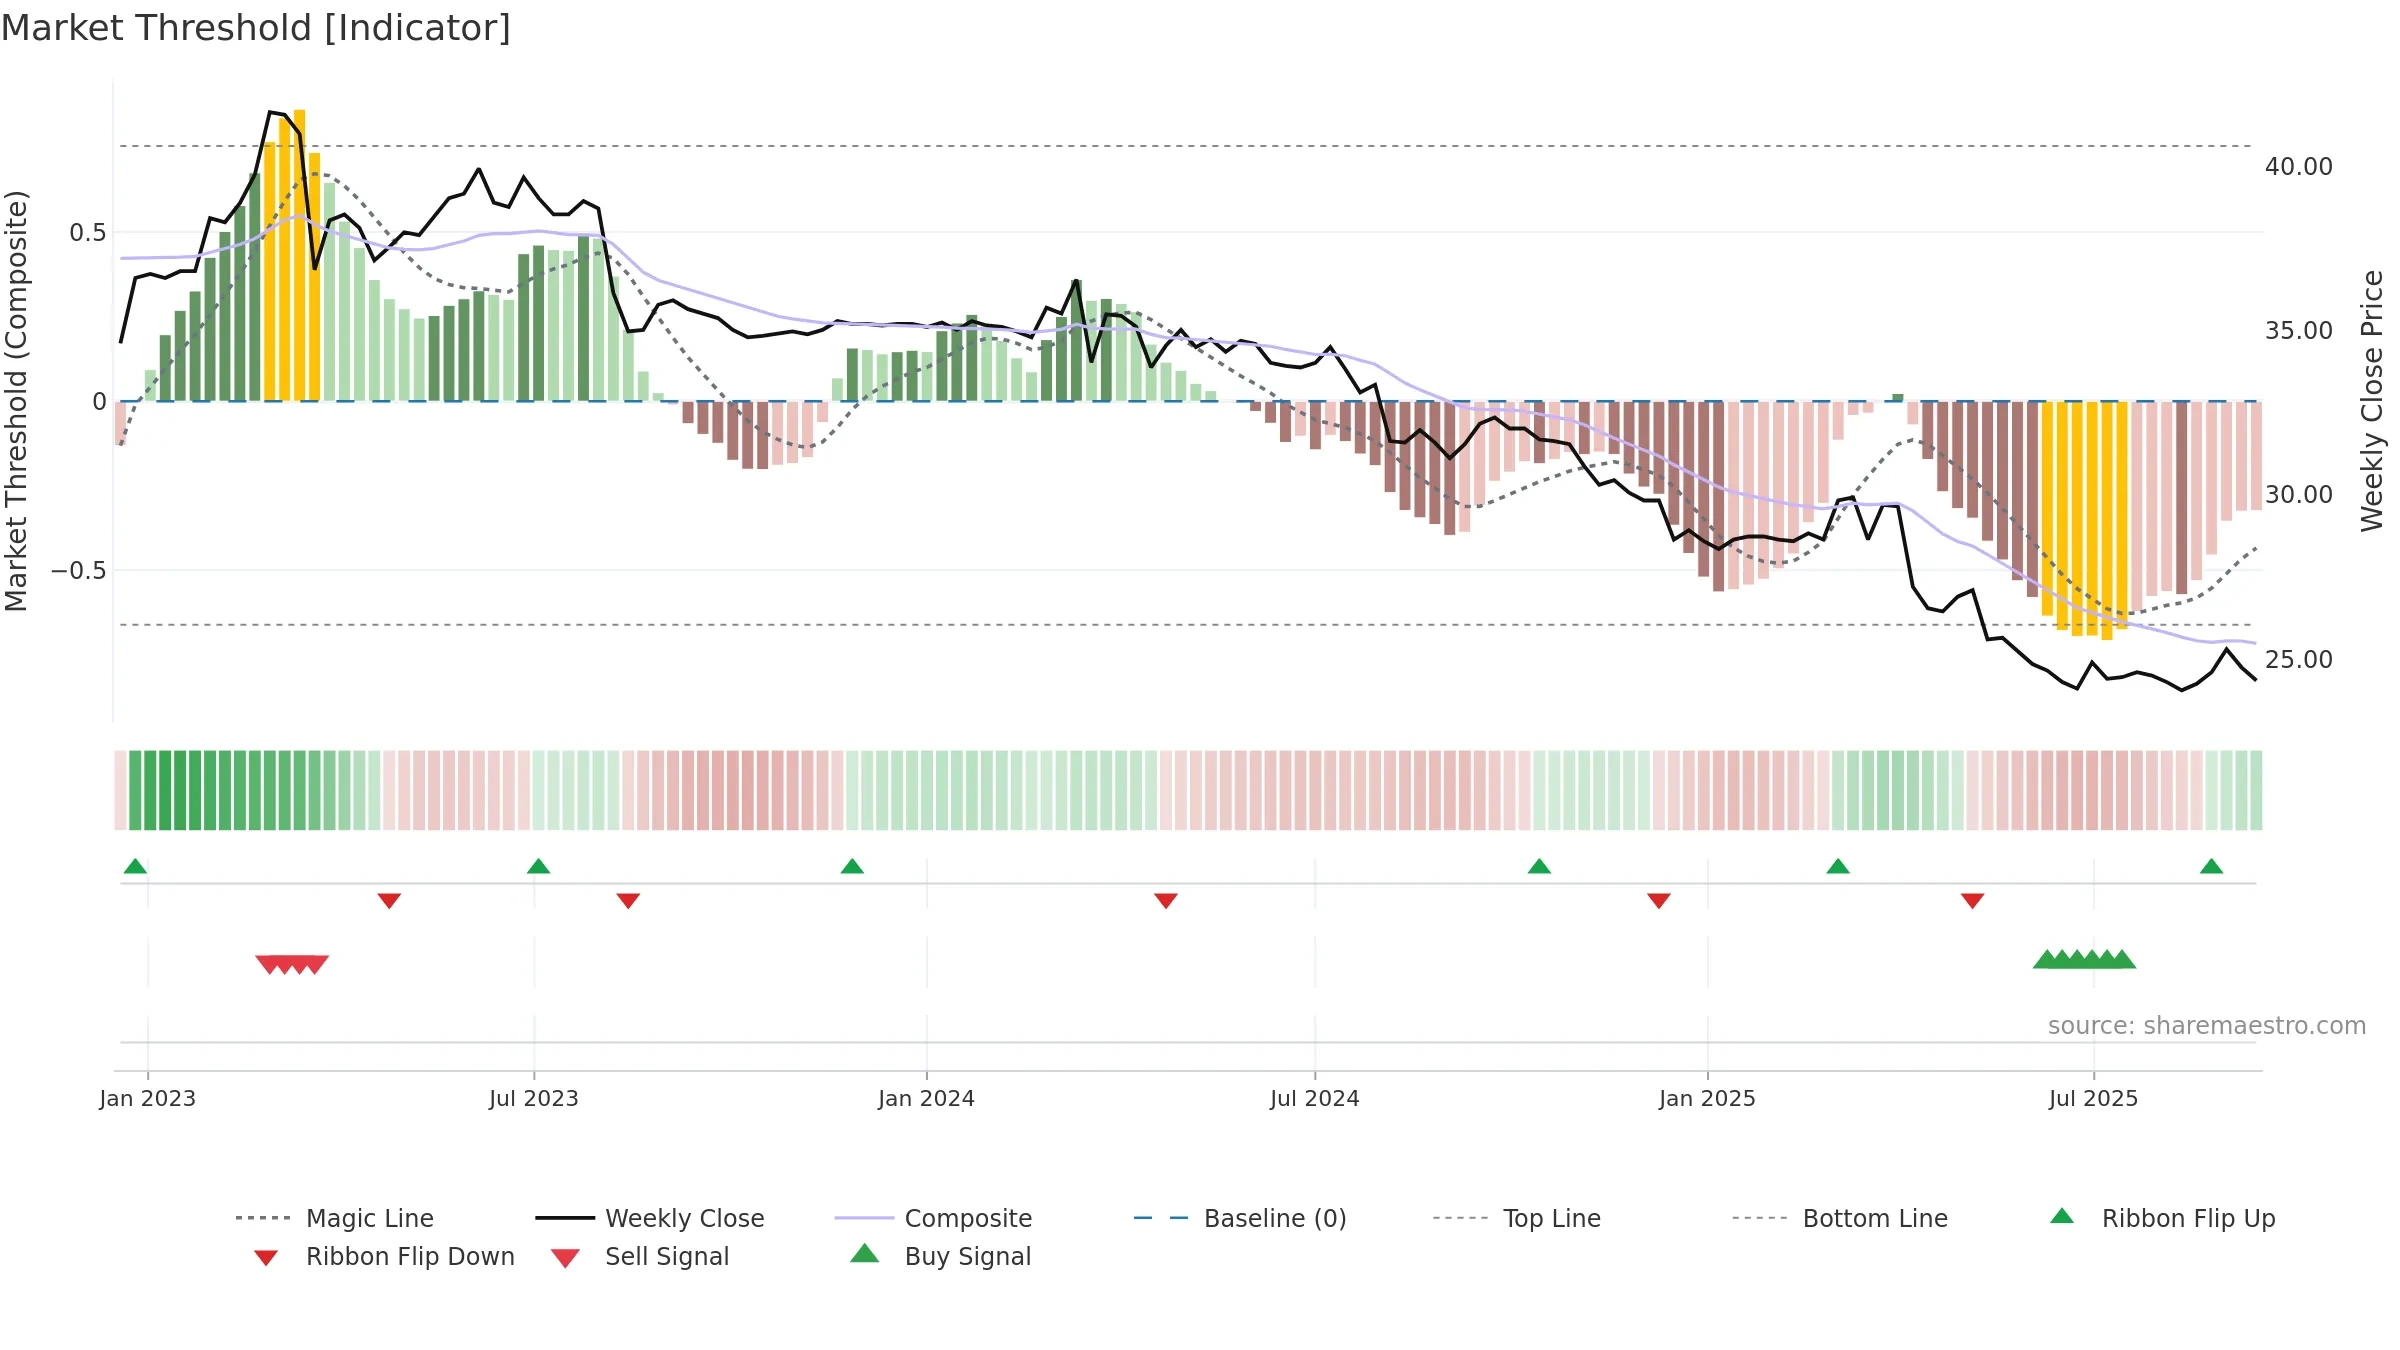Click the ribbon flip up triangle in late 2023
Viewport: 2400px width, 1350px height.
[x=852, y=866]
